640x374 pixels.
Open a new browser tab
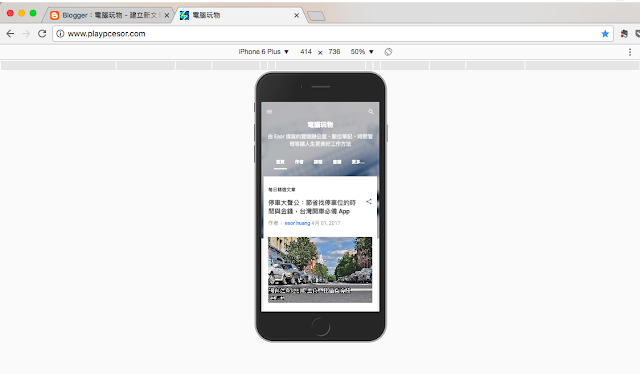click(316, 16)
